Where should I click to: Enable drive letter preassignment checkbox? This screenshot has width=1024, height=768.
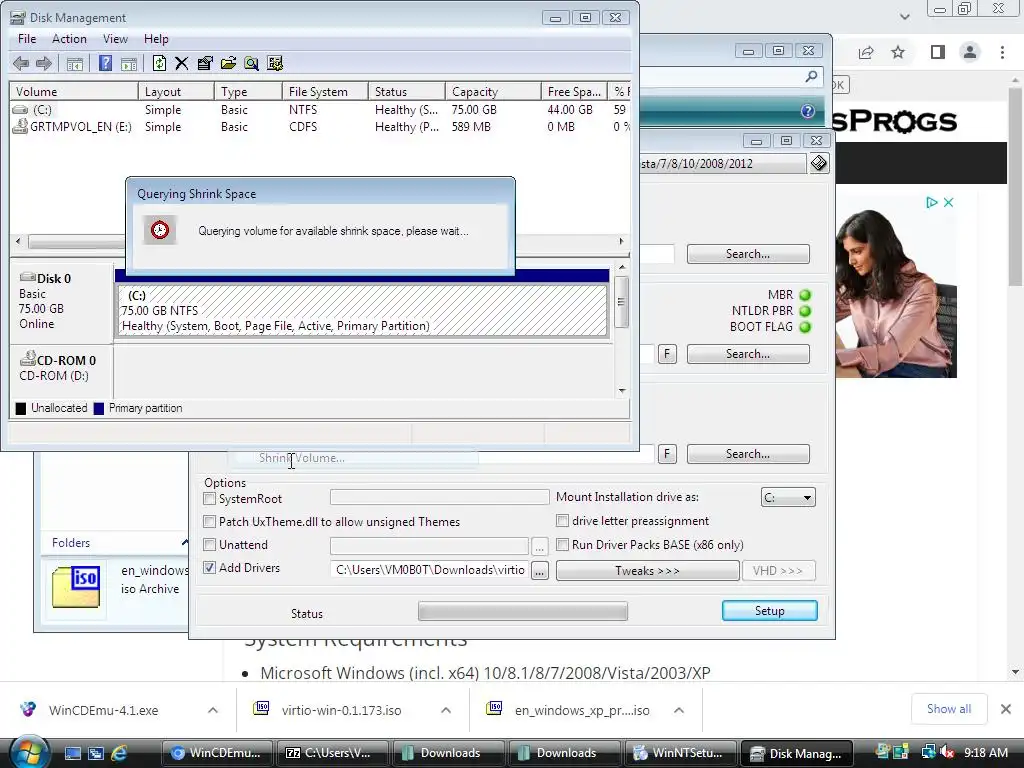562,520
